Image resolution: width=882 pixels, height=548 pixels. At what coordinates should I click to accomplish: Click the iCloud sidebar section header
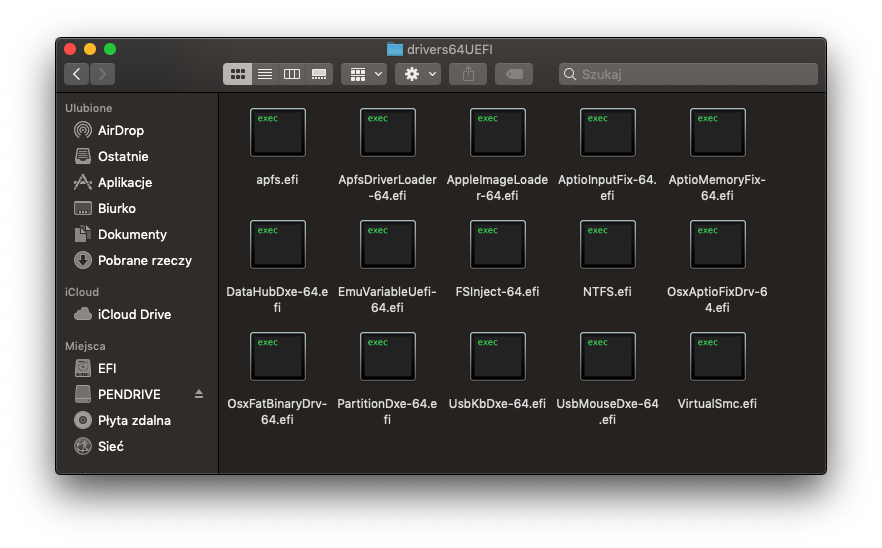82,292
